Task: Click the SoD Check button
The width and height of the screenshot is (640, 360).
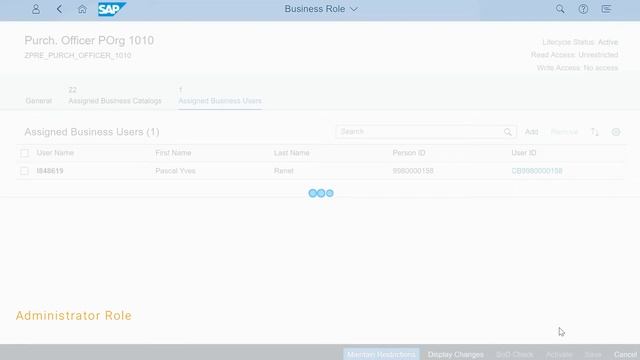Action: (515, 354)
